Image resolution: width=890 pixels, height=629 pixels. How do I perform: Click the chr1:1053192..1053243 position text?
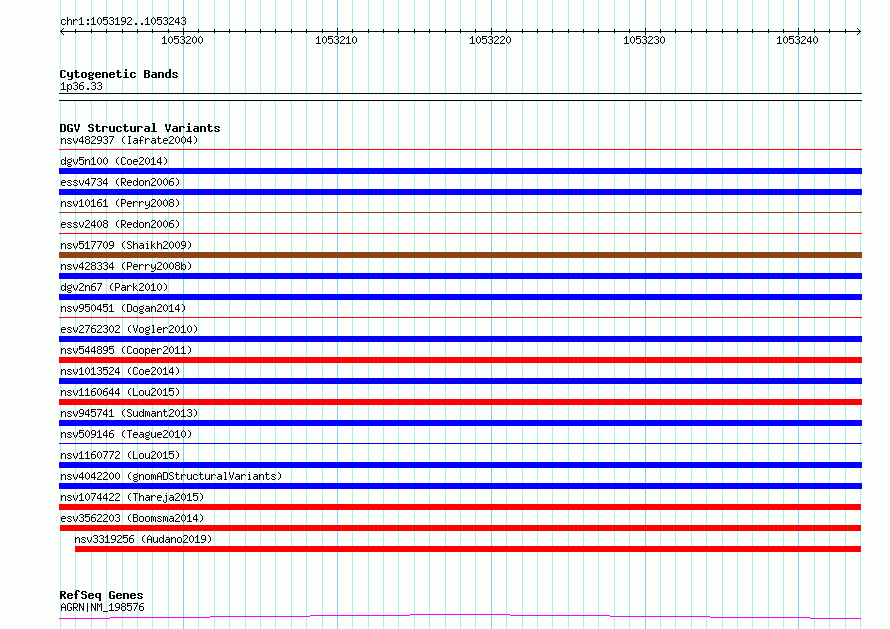tap(123, 22)
